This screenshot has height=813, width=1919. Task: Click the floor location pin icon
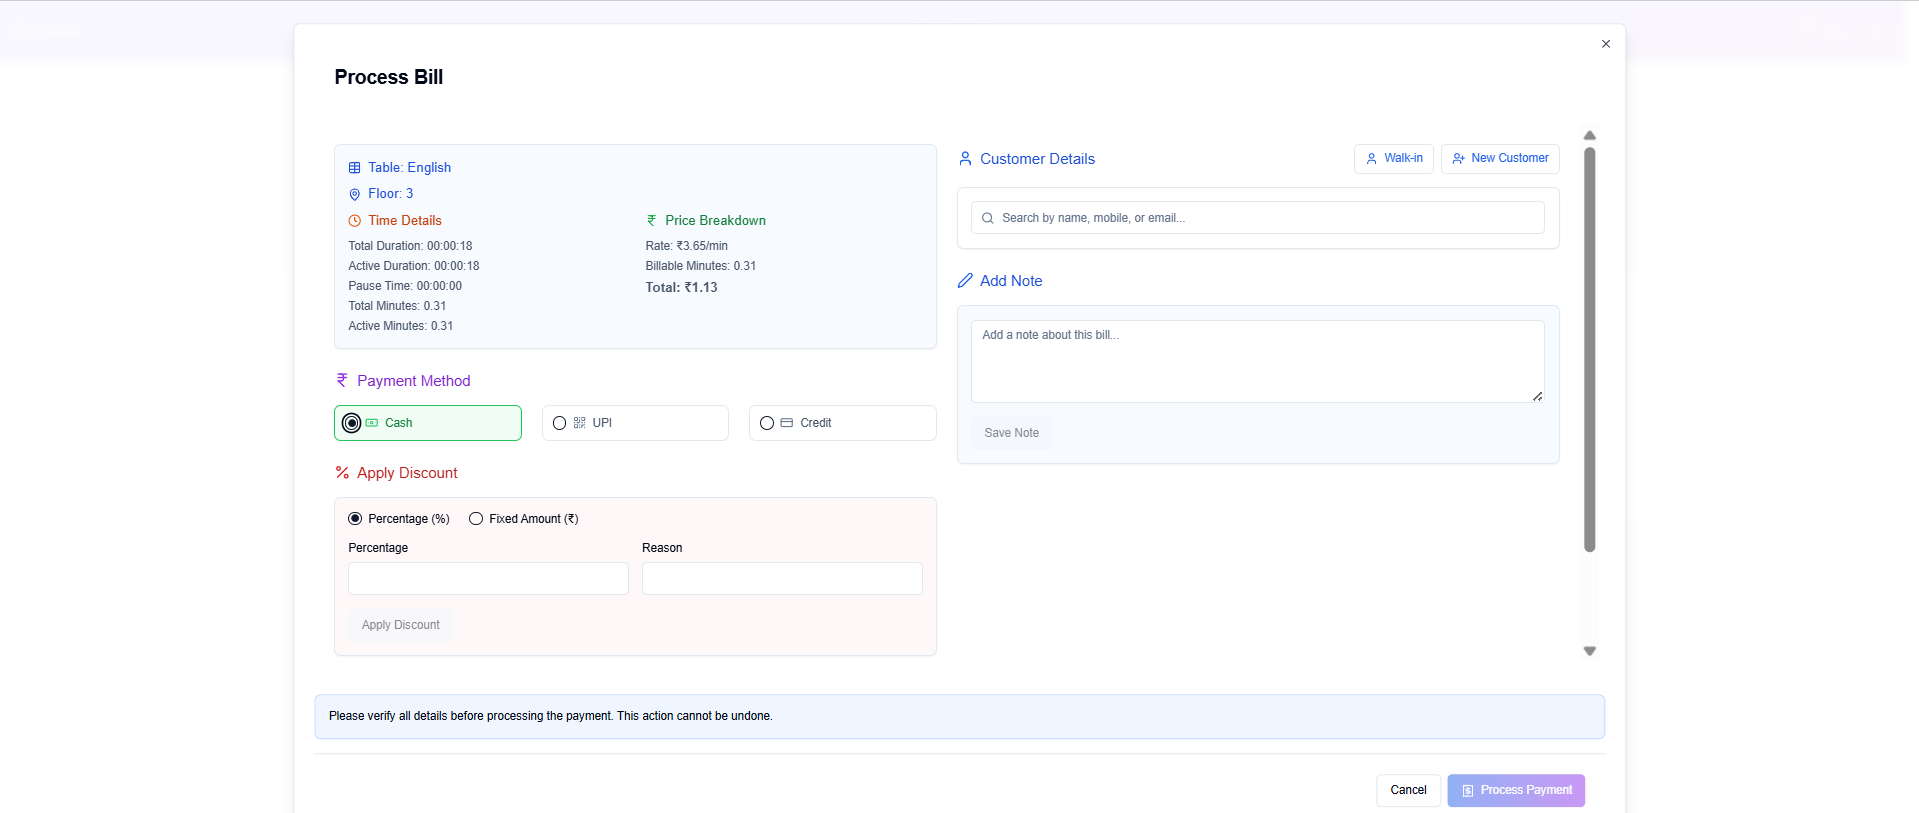click(x=354, y=194)
